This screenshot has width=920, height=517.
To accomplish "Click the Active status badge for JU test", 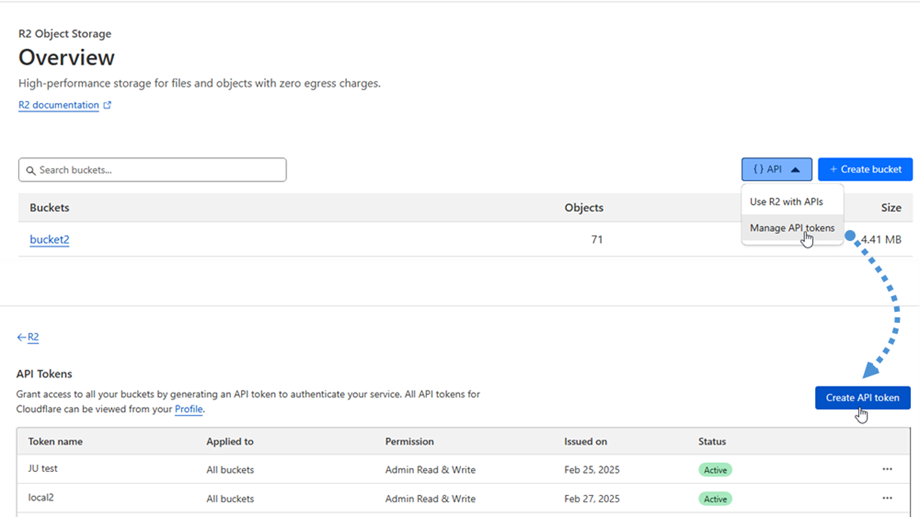I will click(x=715, y=470).
